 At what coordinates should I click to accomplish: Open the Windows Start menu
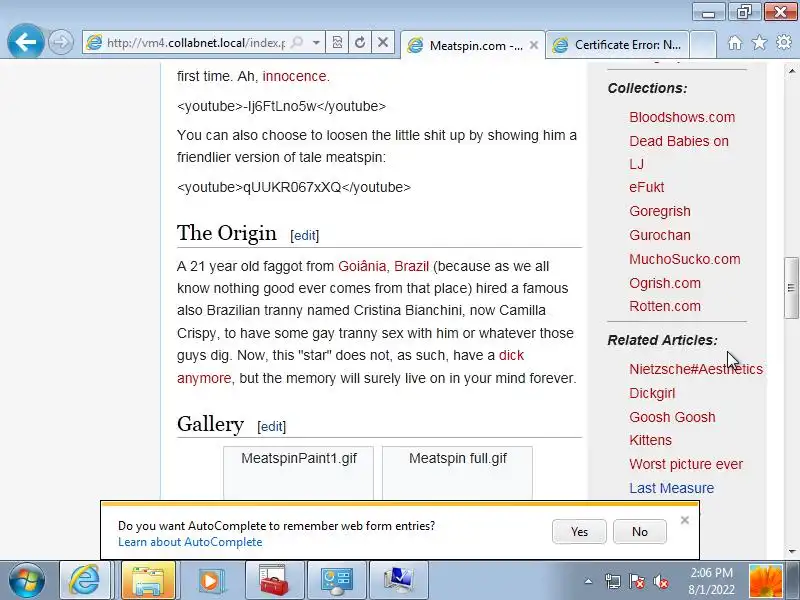tap(27, 581)
